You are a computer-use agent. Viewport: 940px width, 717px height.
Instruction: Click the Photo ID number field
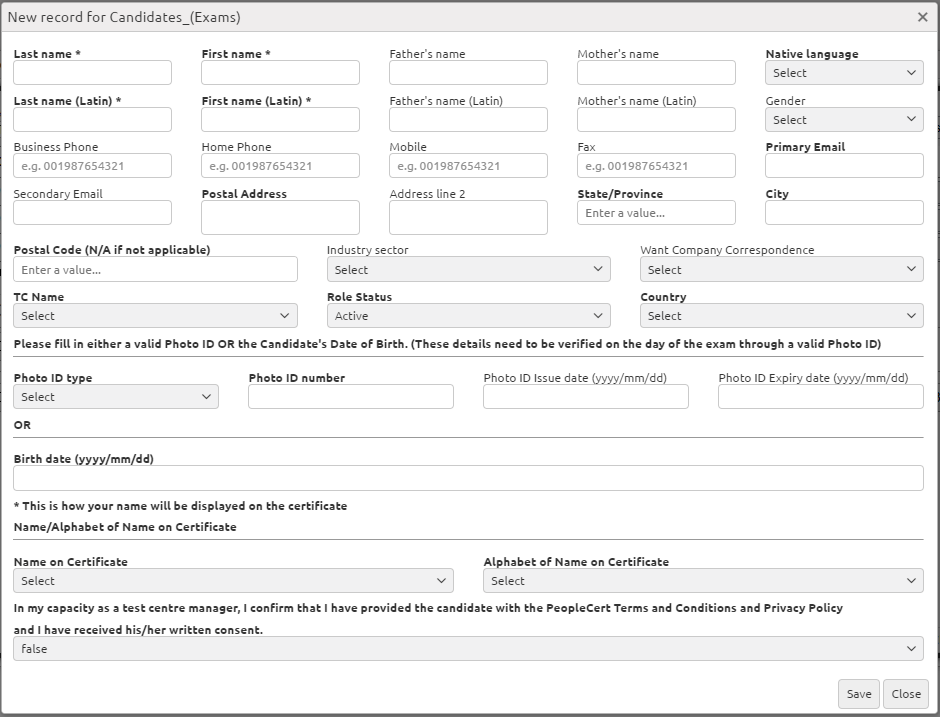click(351, 396)
